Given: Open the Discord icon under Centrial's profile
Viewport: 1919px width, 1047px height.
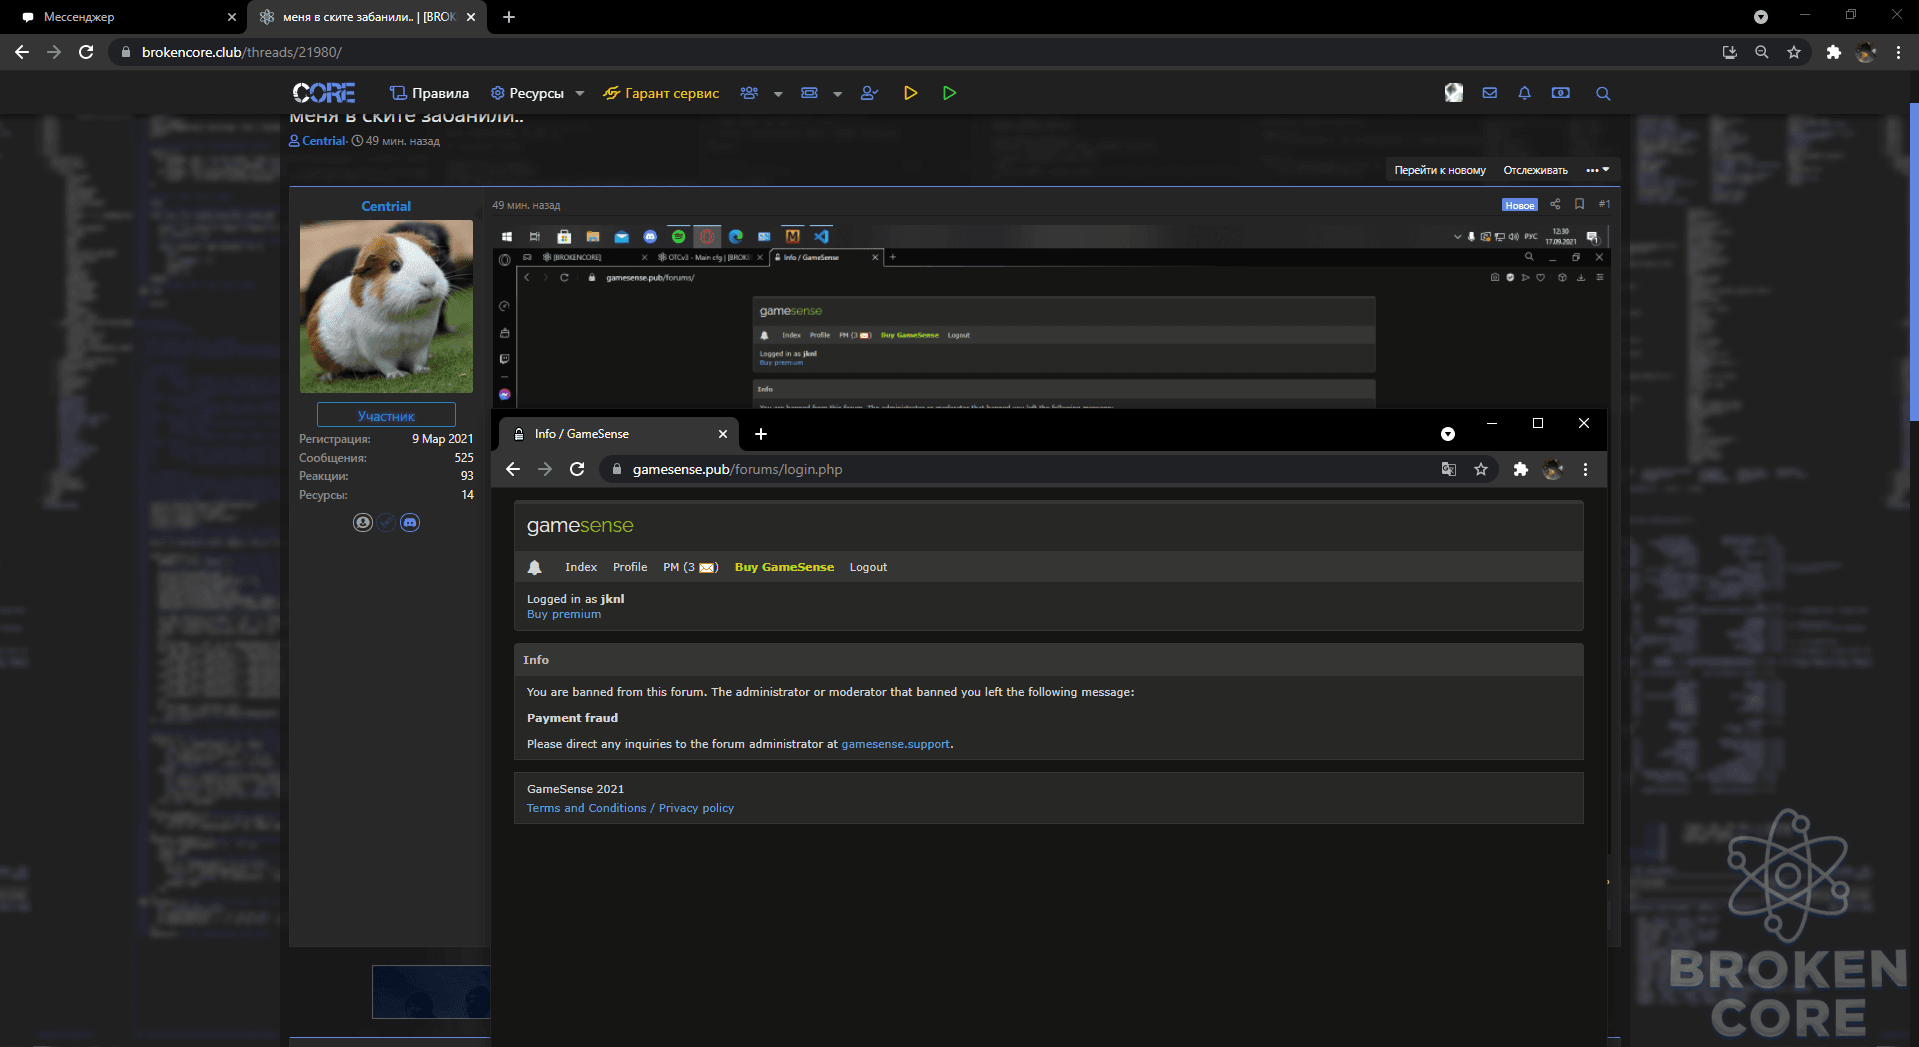Looking at the screenshot, I should coord(410,522).
